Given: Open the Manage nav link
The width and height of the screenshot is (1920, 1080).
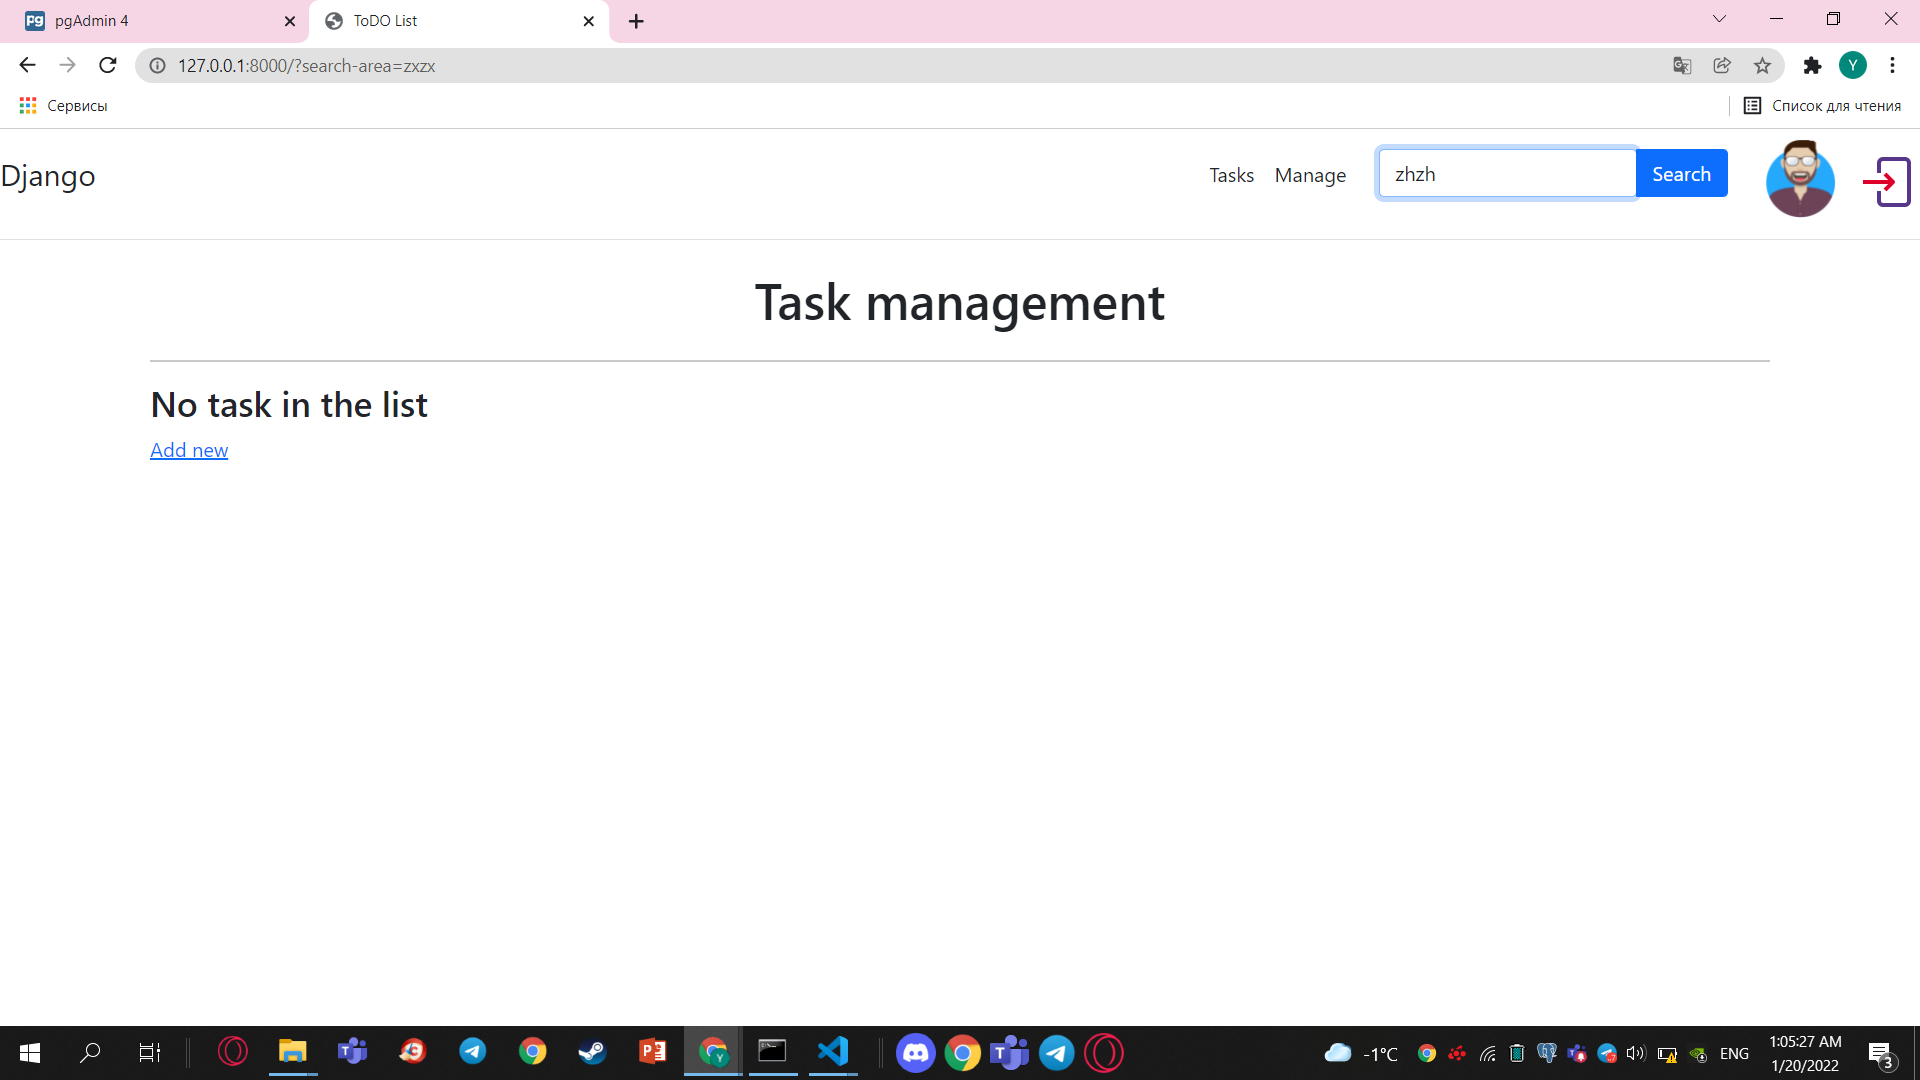Looking at the screenshot, I should click(x=1310, y=175).
